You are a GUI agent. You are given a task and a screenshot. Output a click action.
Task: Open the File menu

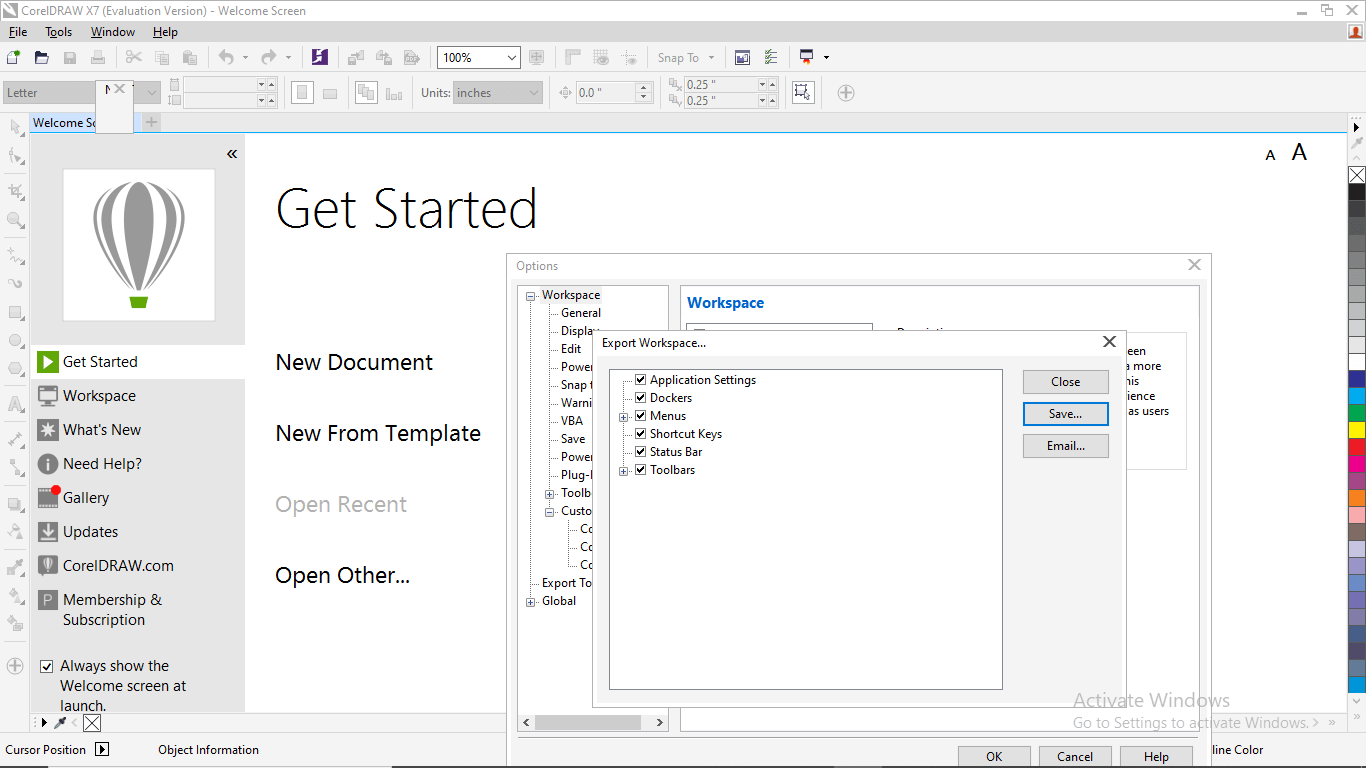click(18, 32)
